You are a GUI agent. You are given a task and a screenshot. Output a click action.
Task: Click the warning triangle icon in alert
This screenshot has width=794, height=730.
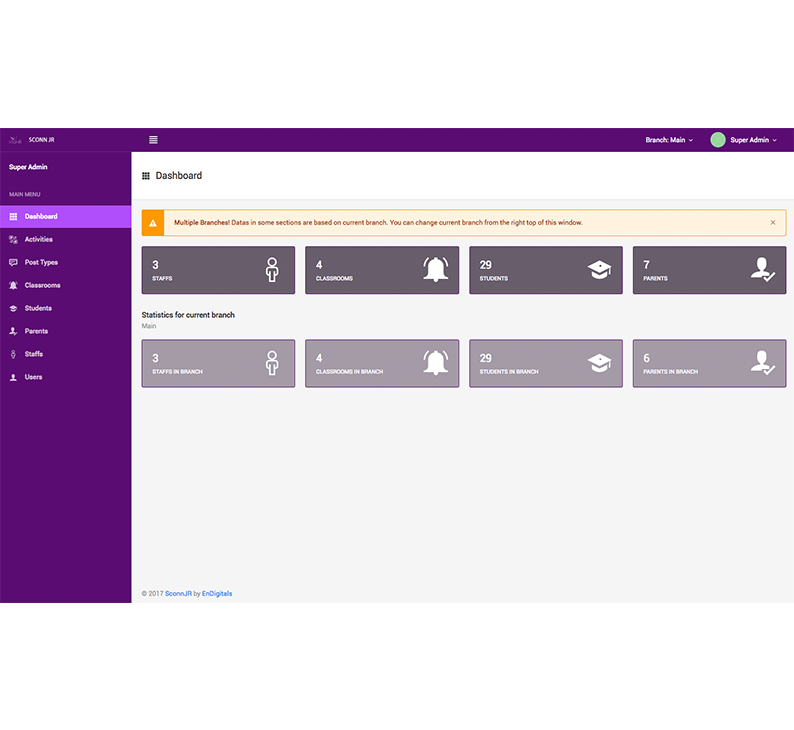(153, 223)
